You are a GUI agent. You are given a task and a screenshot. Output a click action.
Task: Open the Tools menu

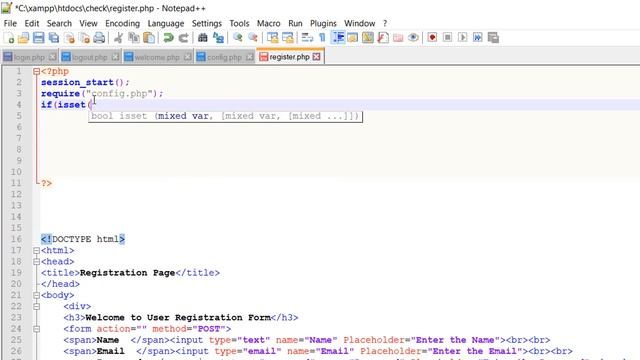tap(239, 23)
